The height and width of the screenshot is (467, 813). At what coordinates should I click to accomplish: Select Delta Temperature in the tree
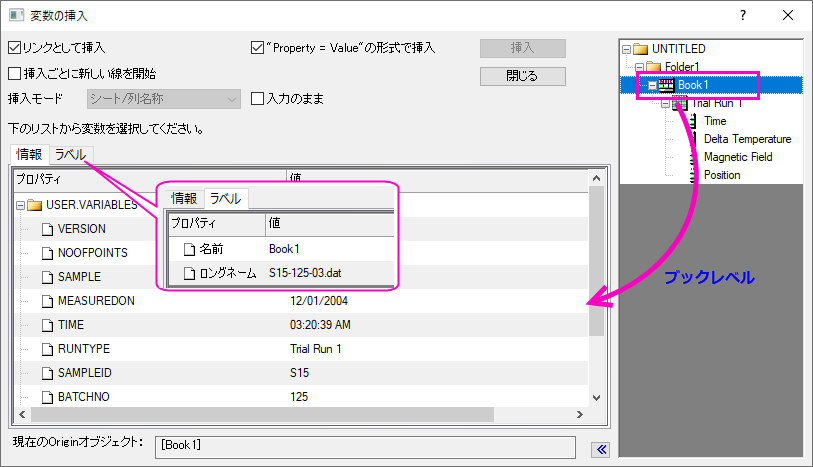[747, 139]
